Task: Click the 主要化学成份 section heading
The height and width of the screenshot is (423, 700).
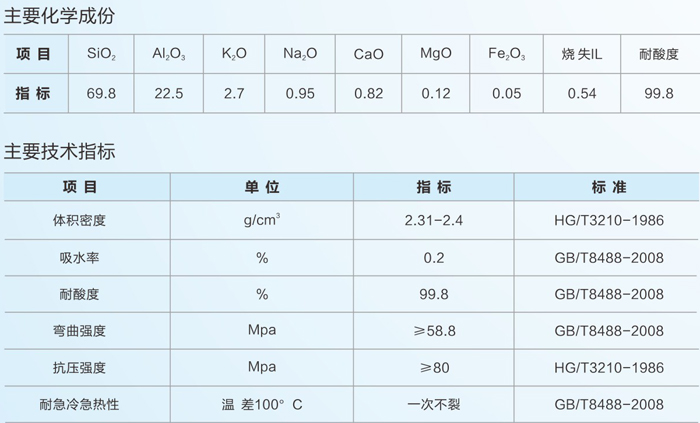Action: pyautogui.click(x=62, y=14)
